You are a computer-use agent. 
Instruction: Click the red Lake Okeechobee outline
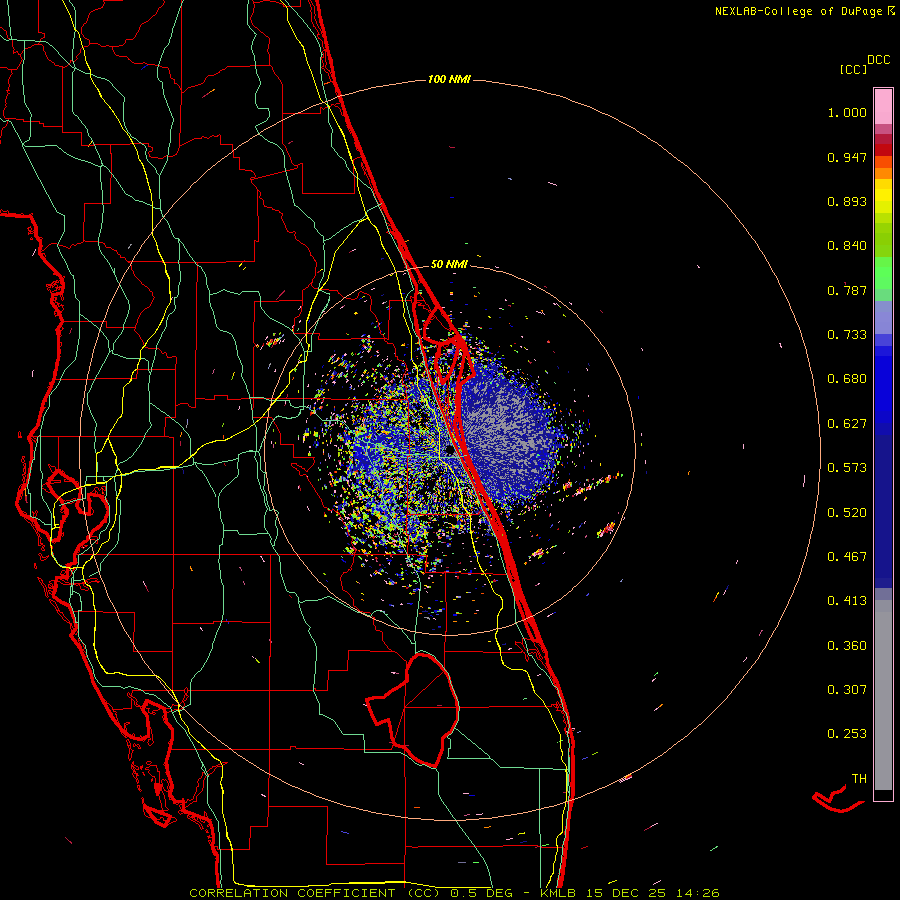[413, 709]
